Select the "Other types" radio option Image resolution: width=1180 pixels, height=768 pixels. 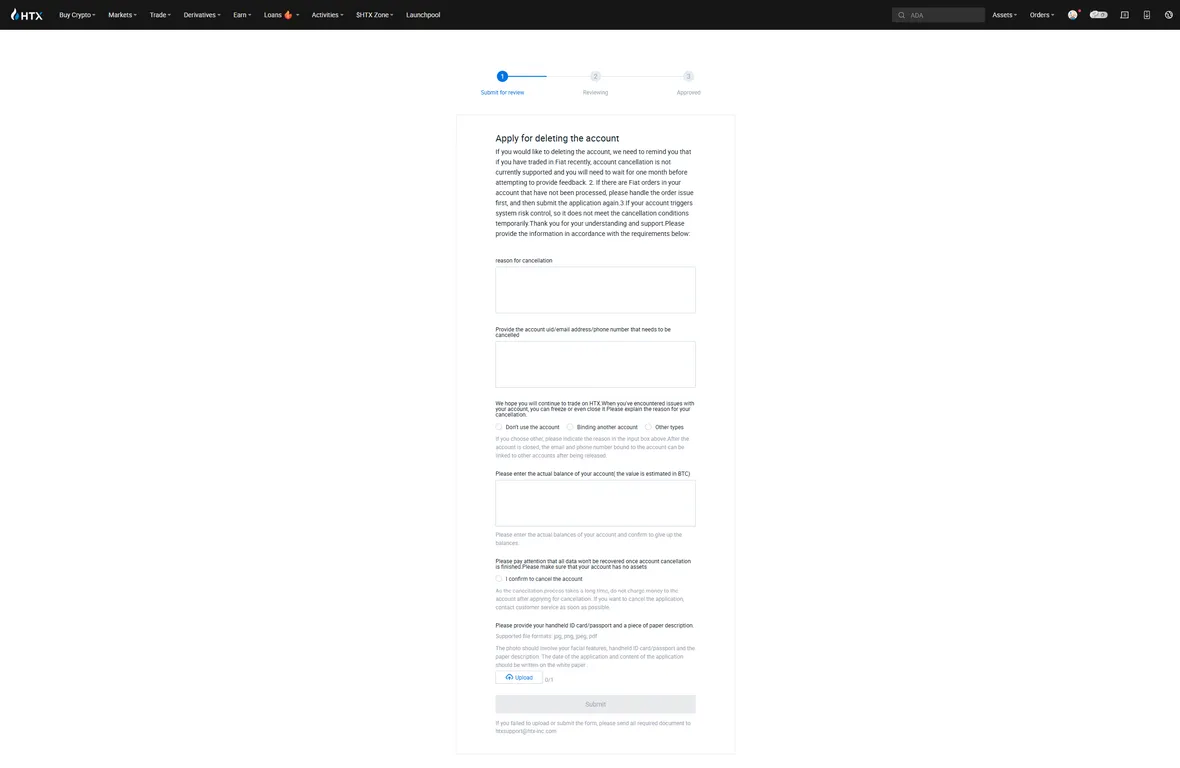(648, 426)
